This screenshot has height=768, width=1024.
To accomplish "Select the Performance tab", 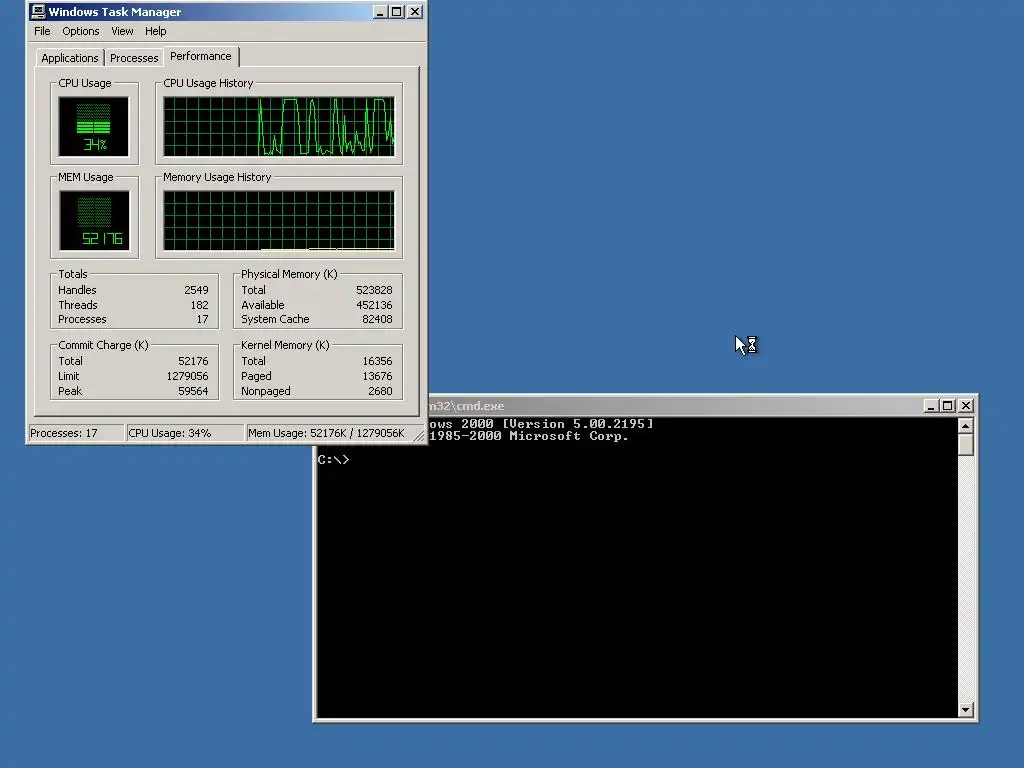I will (x=200, y=56).
